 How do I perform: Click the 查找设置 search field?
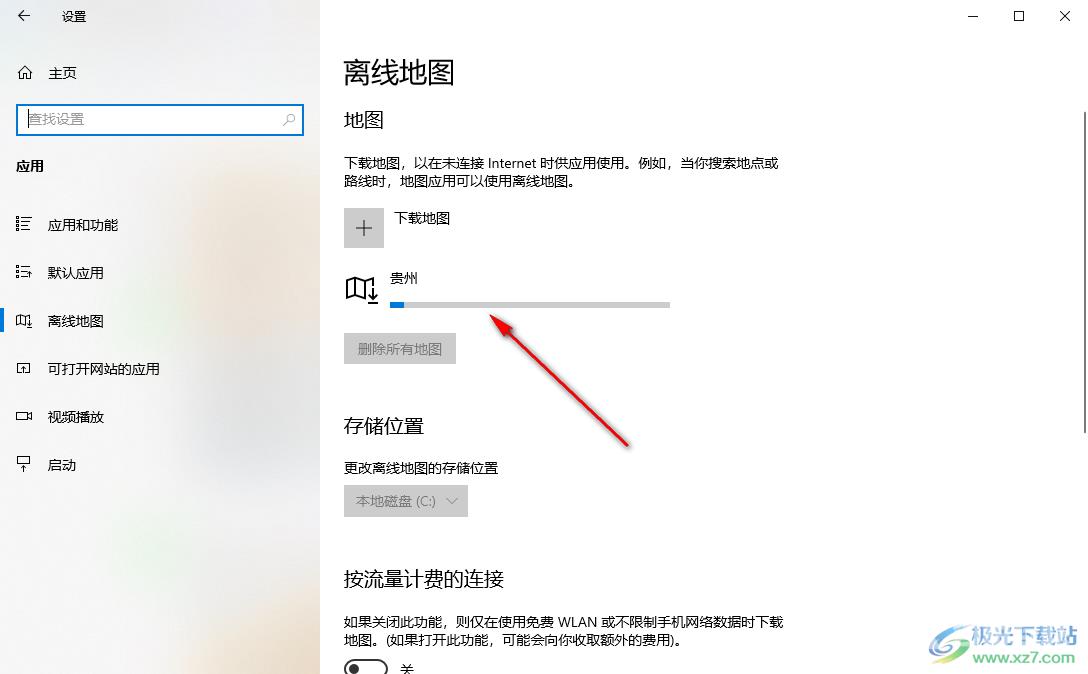pyautogui.click(x=160, y=119)
